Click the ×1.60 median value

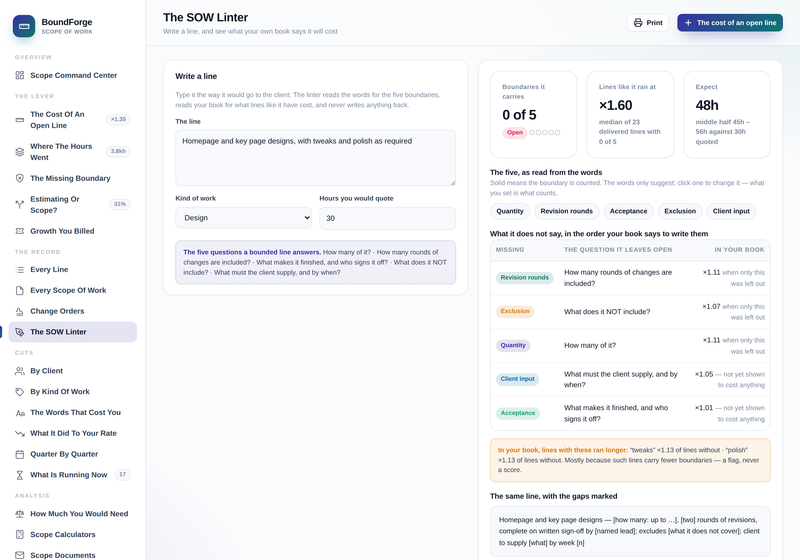point(615,106)
